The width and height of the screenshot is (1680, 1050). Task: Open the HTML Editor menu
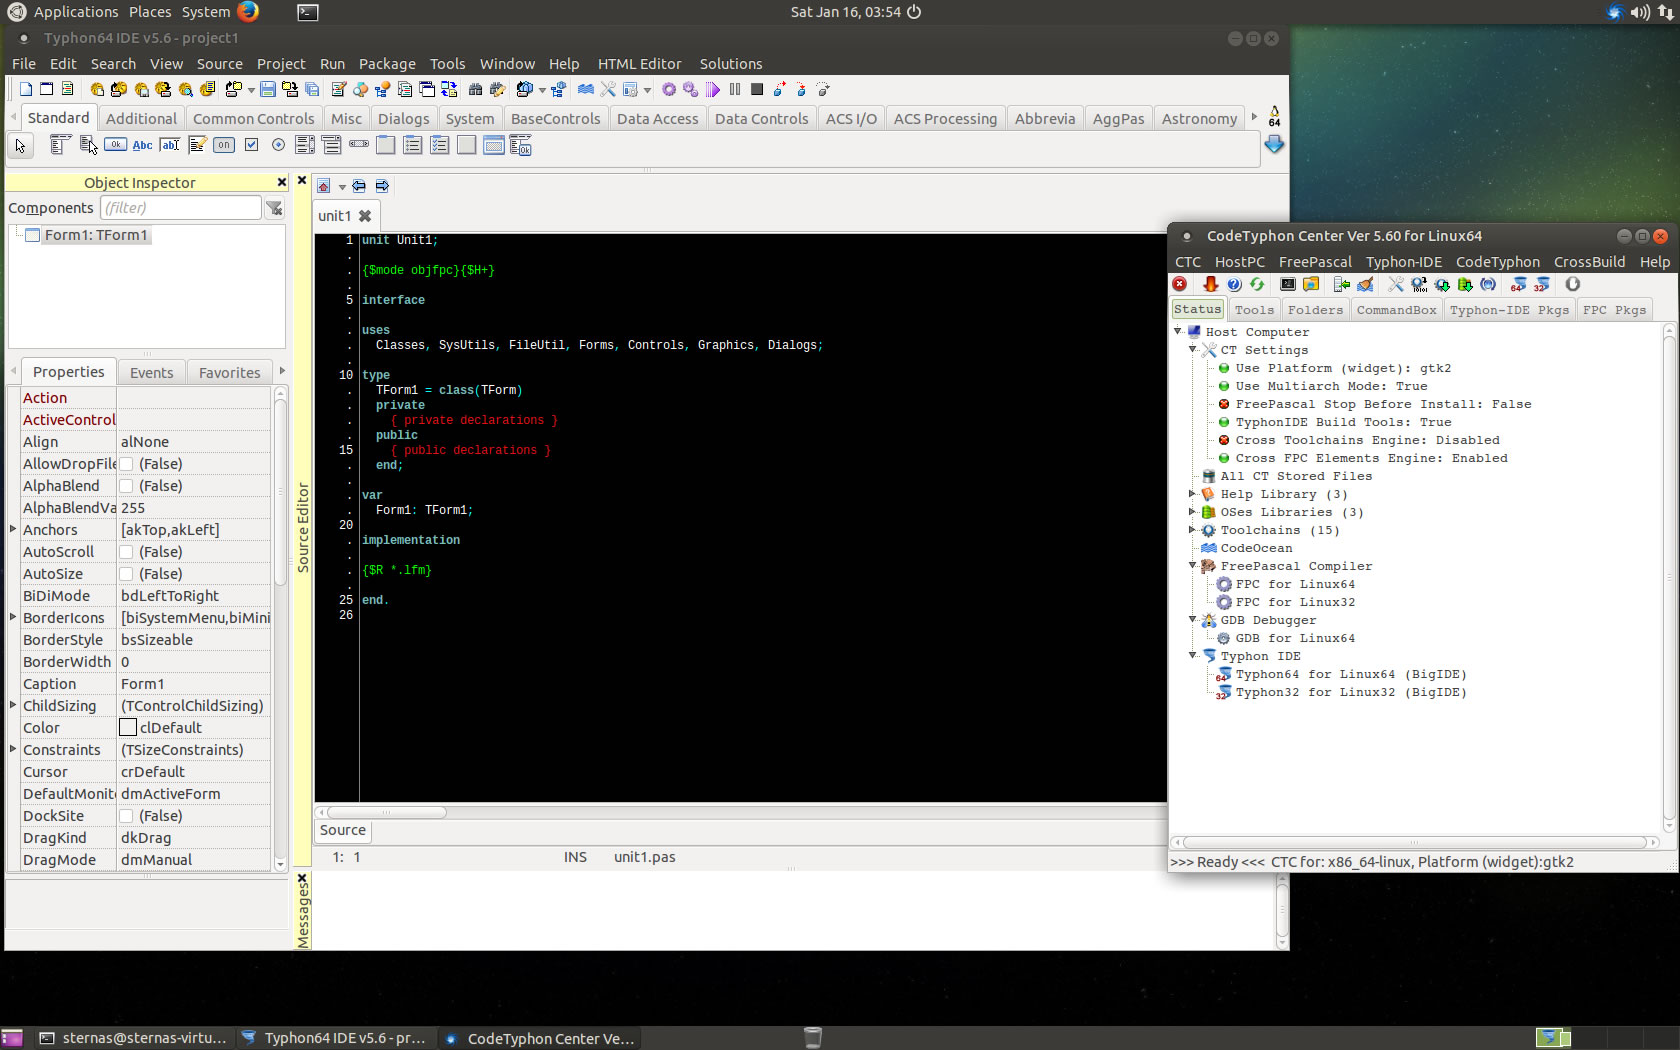click(x=639, y=64)
